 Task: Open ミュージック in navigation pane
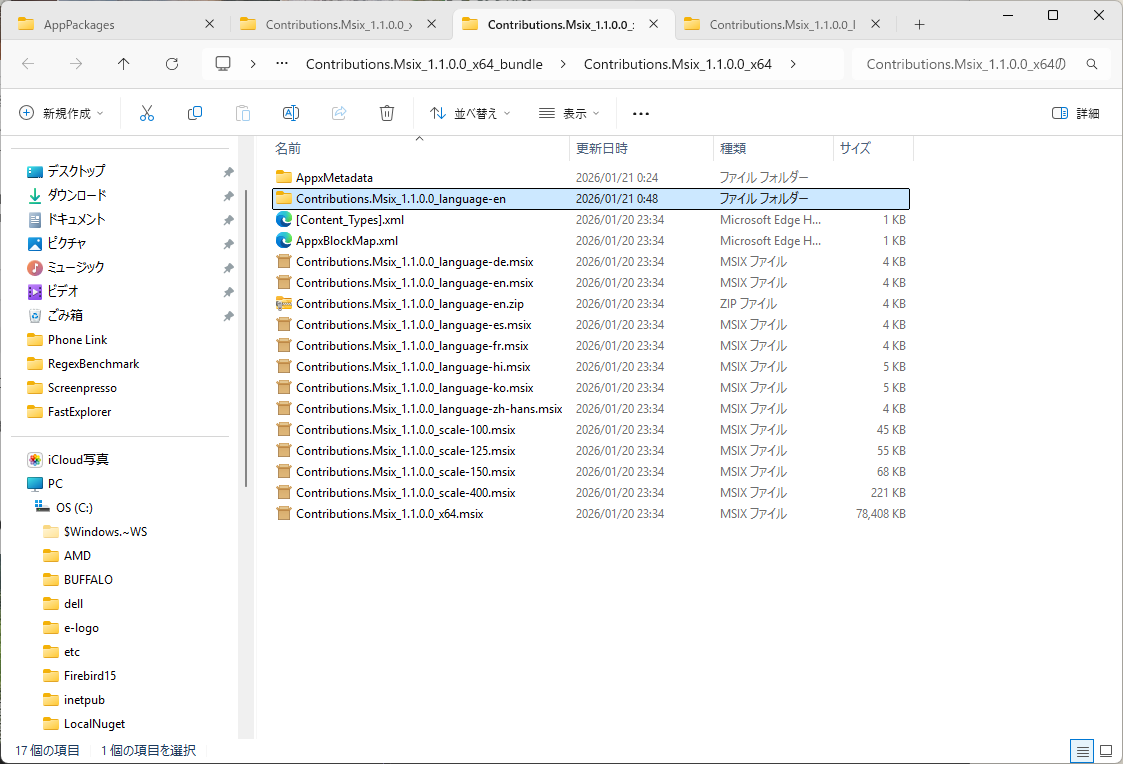[76, 267]
